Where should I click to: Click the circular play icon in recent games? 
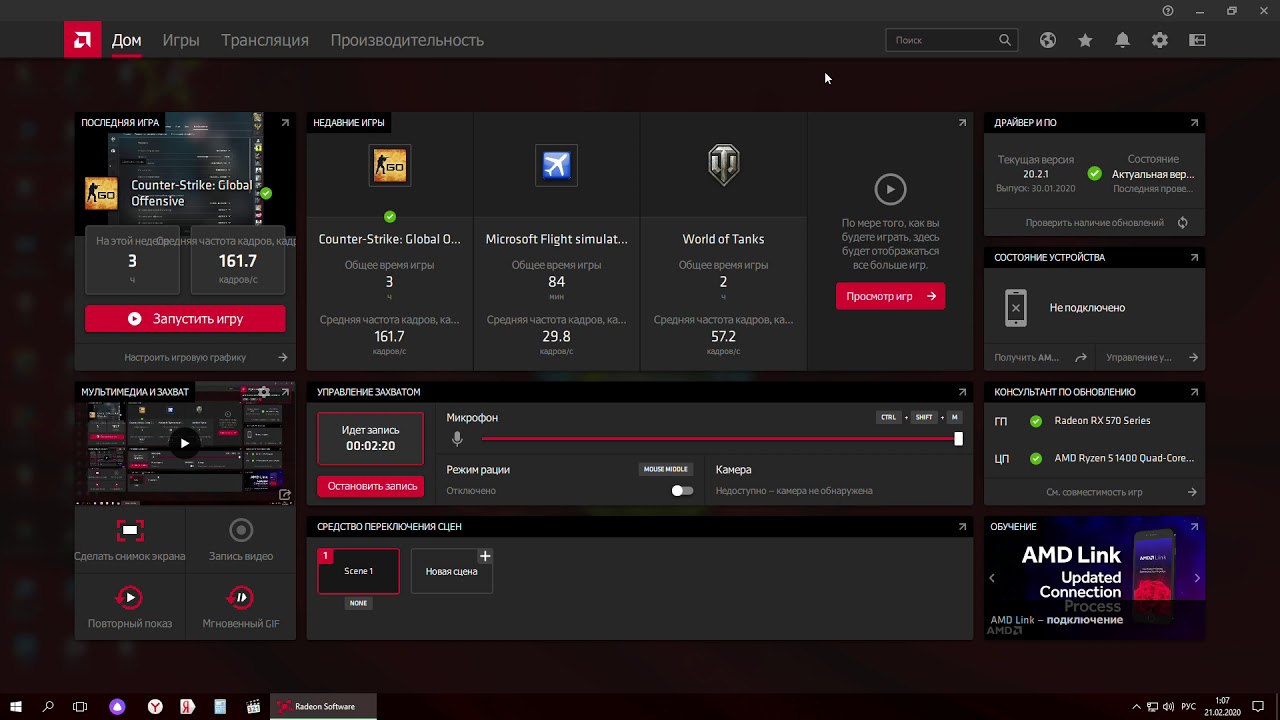[x=890, y=189]
